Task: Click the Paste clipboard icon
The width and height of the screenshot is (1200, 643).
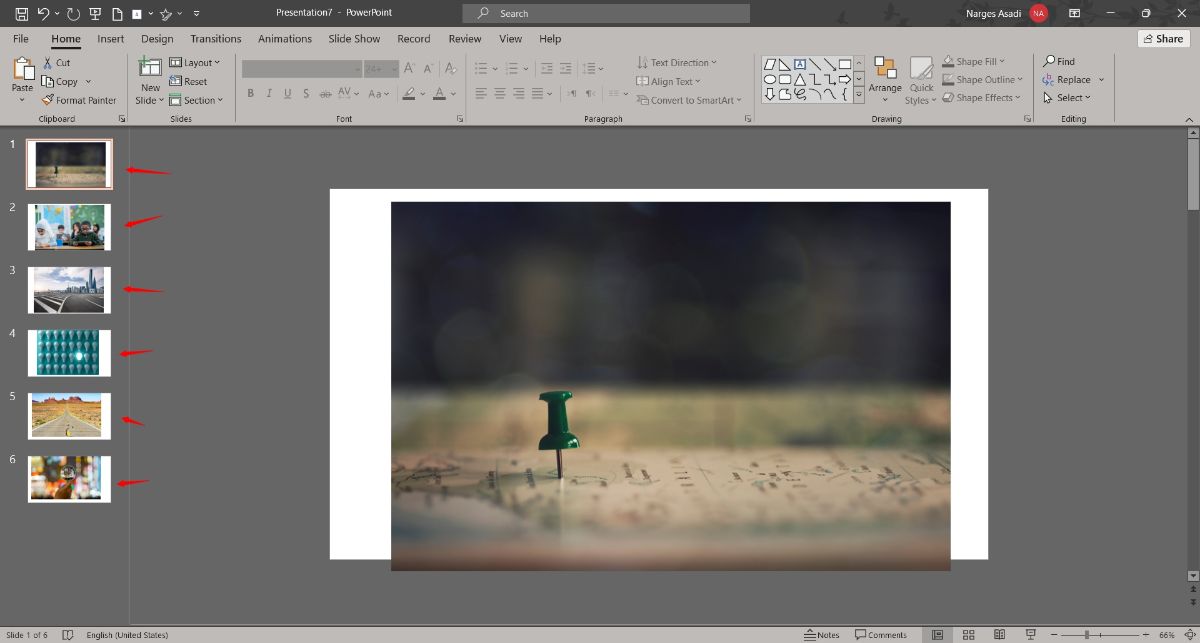Action: [x=22, y=69]
